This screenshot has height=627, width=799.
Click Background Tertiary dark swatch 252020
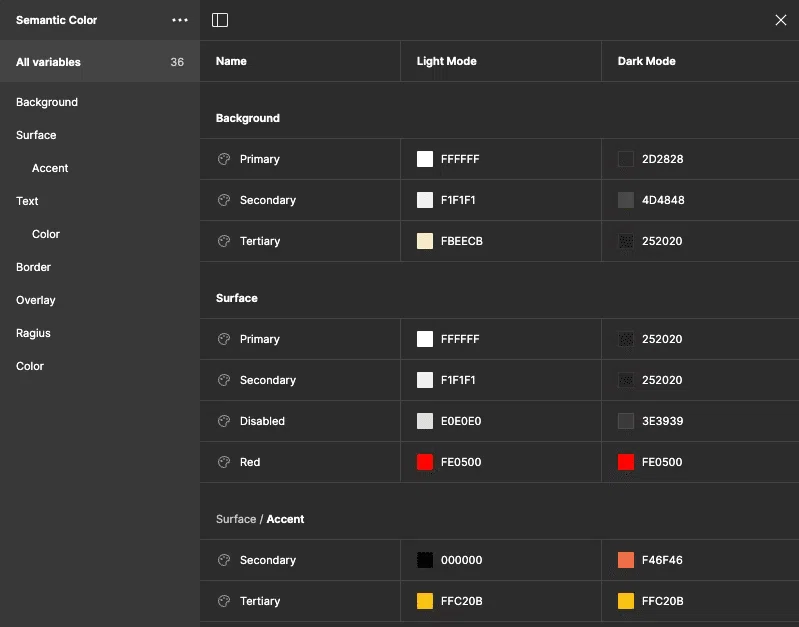coord(625,241)
